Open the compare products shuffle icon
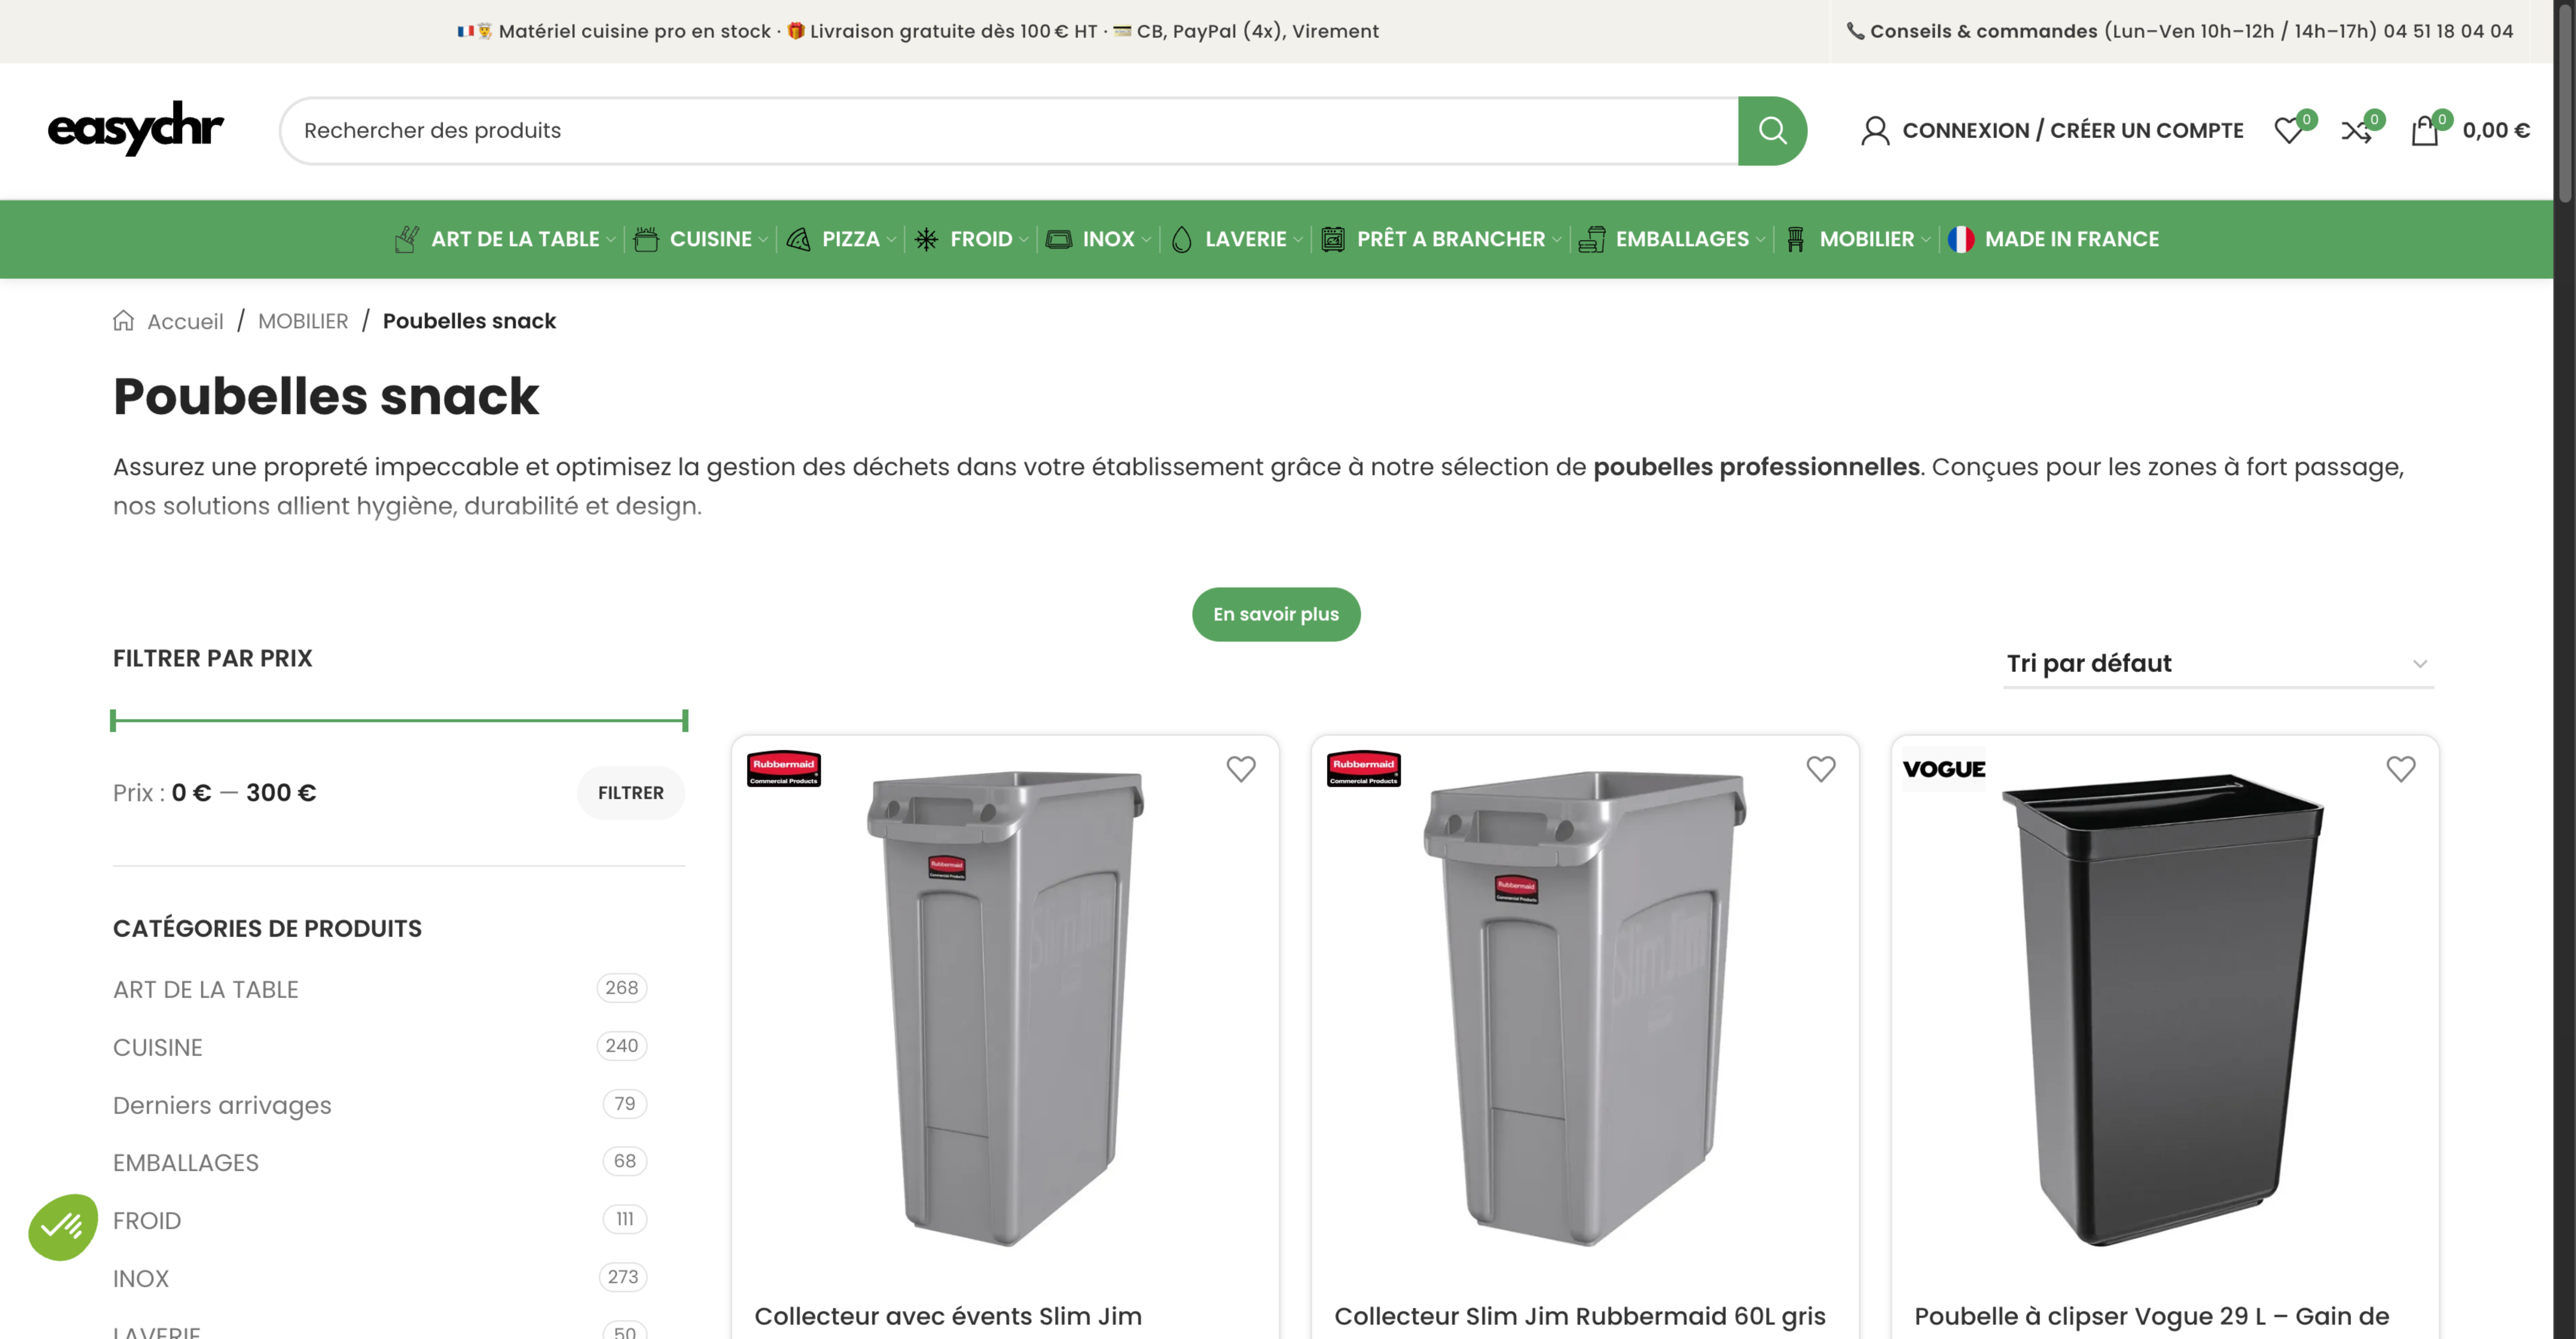2576x1339 pixels. click(2356, 131)
